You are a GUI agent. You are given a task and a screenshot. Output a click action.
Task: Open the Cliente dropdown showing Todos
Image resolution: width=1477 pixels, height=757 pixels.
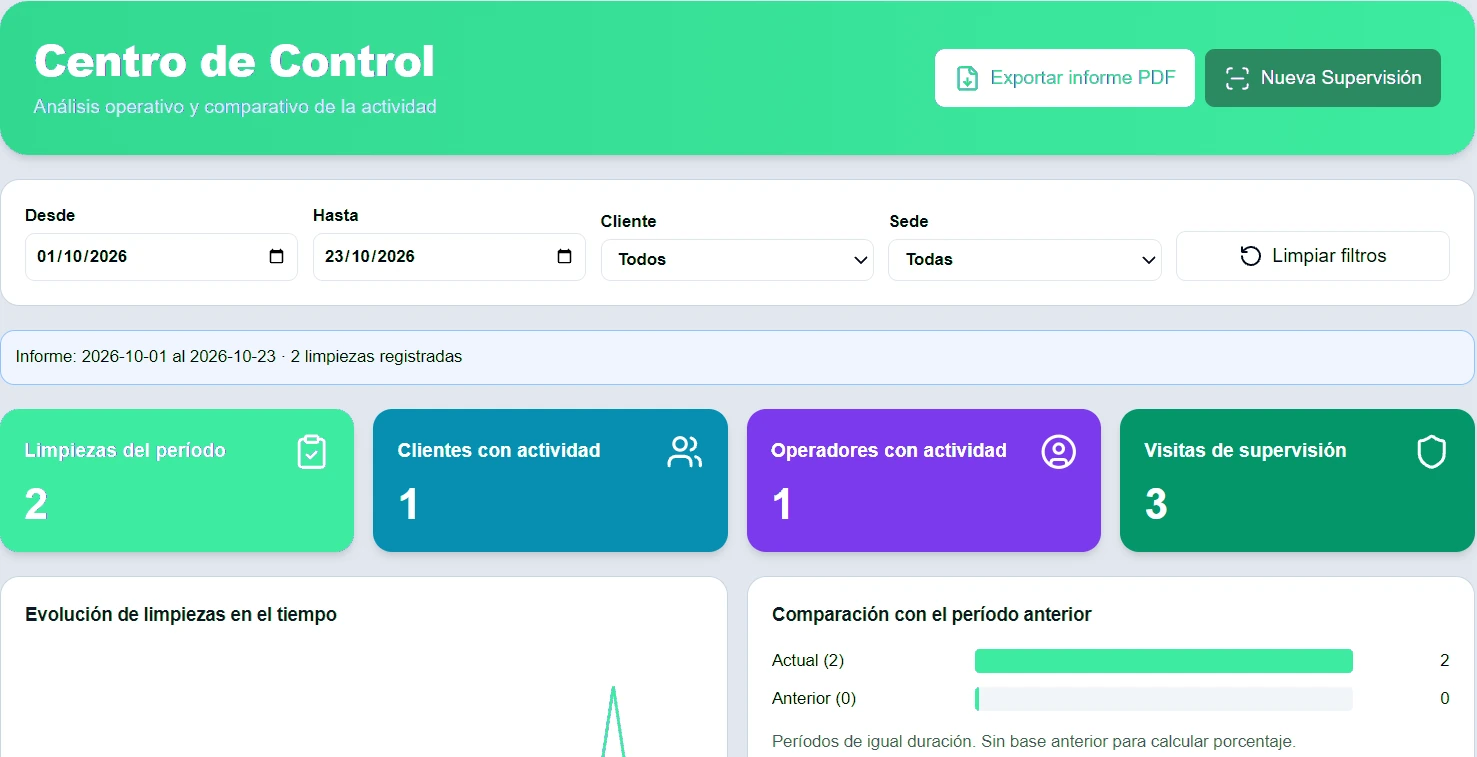coord(737,260)
